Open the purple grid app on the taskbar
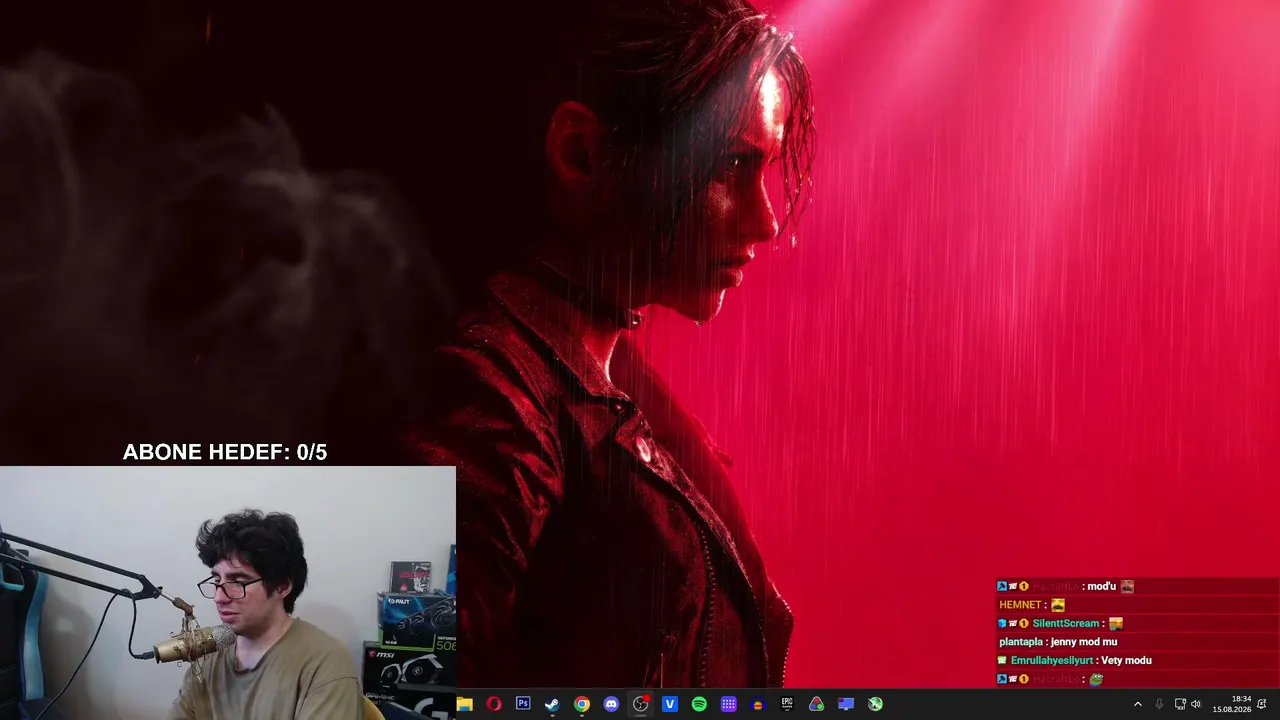 coord(729,704)
